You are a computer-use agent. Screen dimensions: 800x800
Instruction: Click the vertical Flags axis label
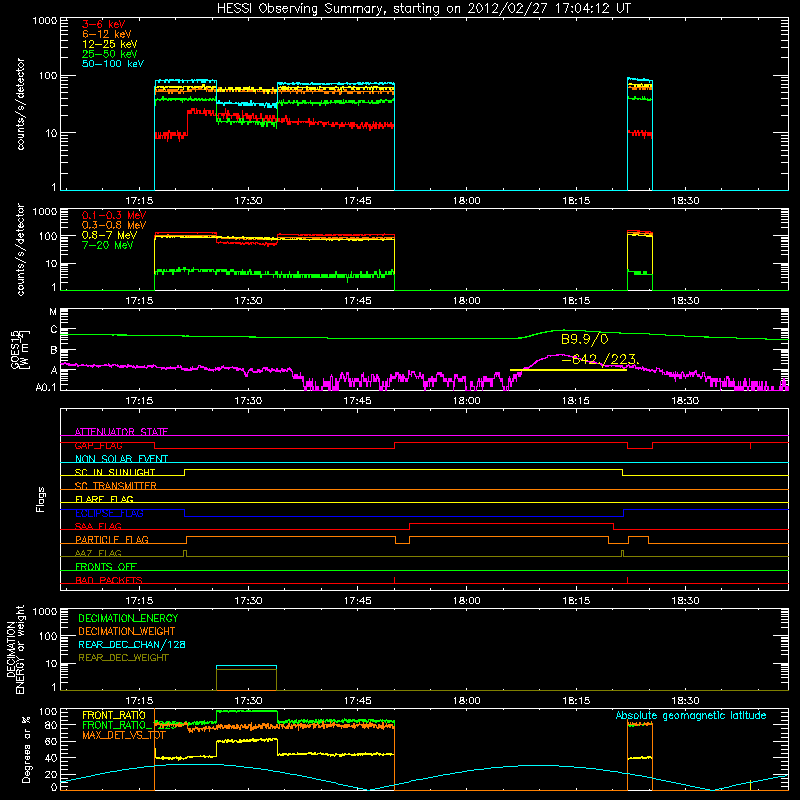point(41,499)
